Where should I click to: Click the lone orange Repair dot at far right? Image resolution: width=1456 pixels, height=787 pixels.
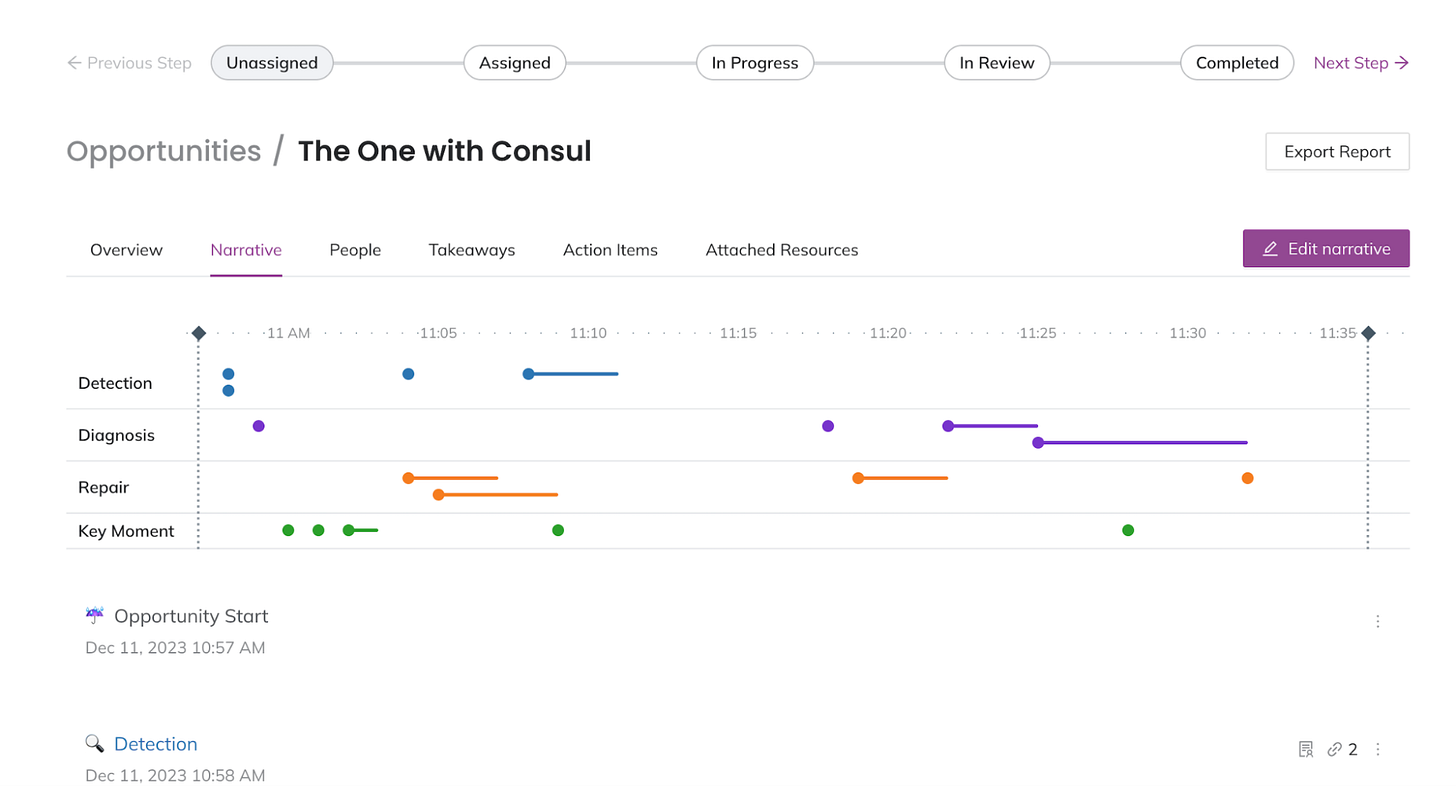pyautogui.click(x=1247, y=478)
